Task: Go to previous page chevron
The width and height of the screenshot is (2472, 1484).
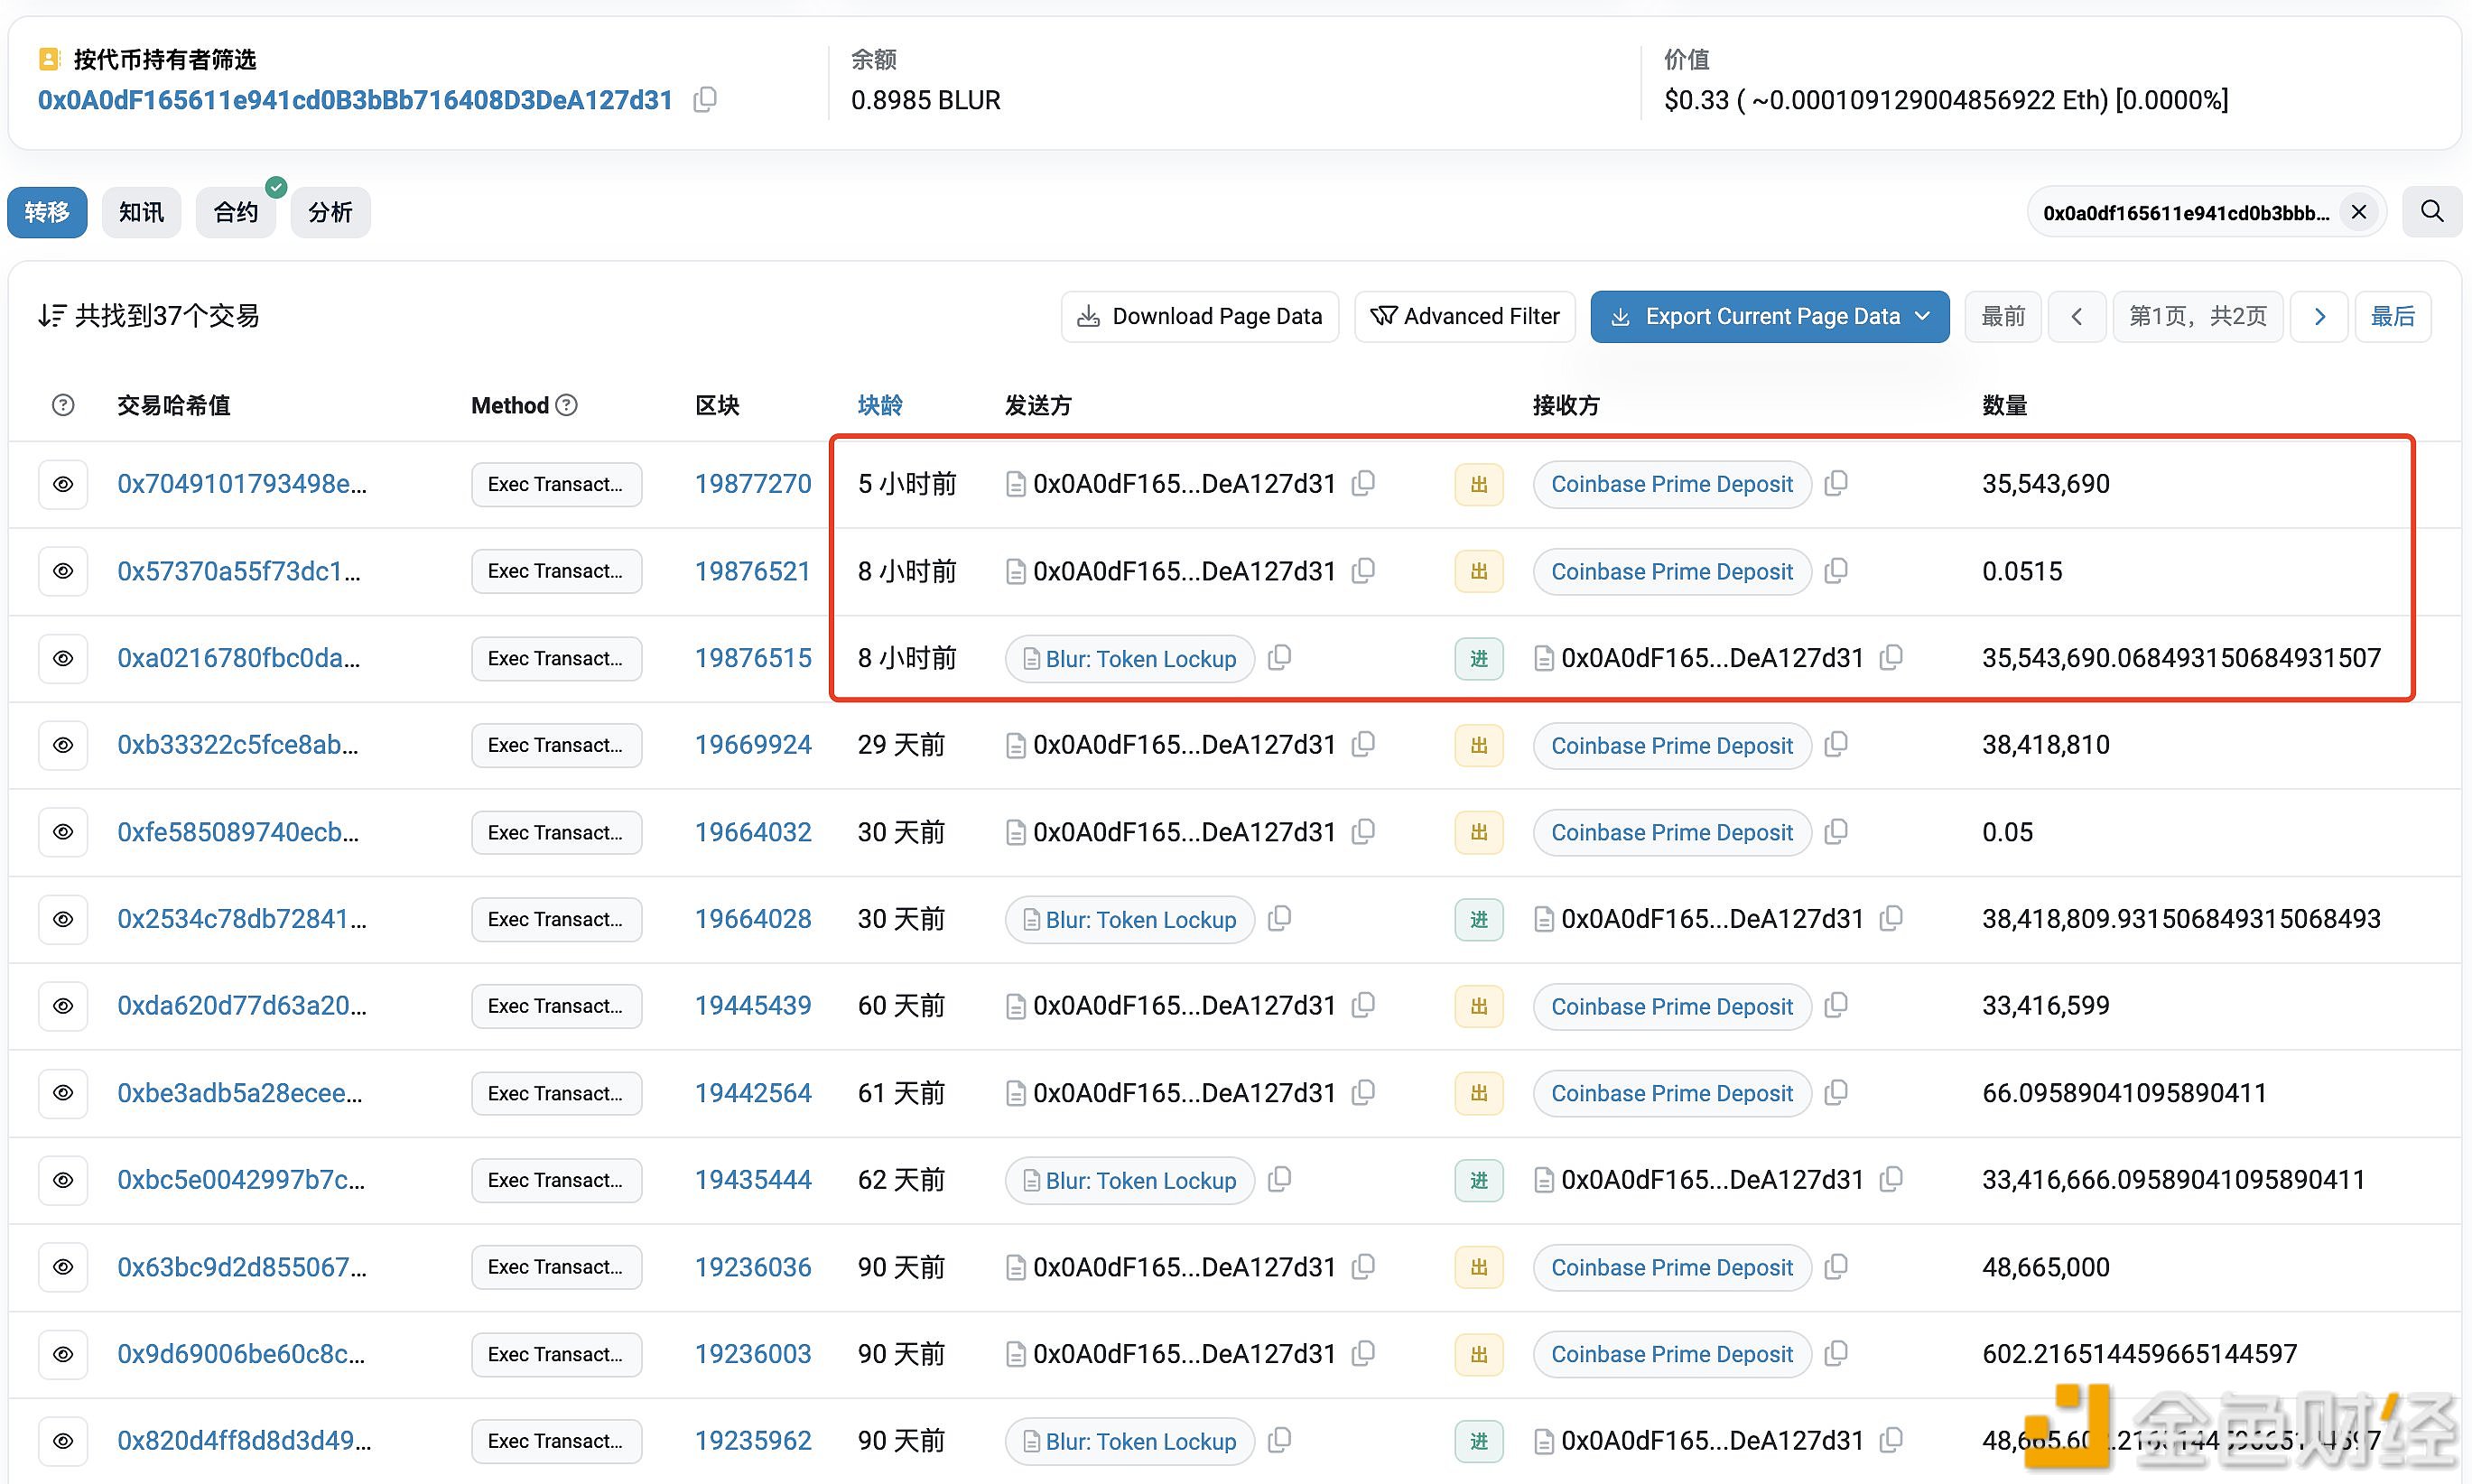Action: (x=2077, y=317)
